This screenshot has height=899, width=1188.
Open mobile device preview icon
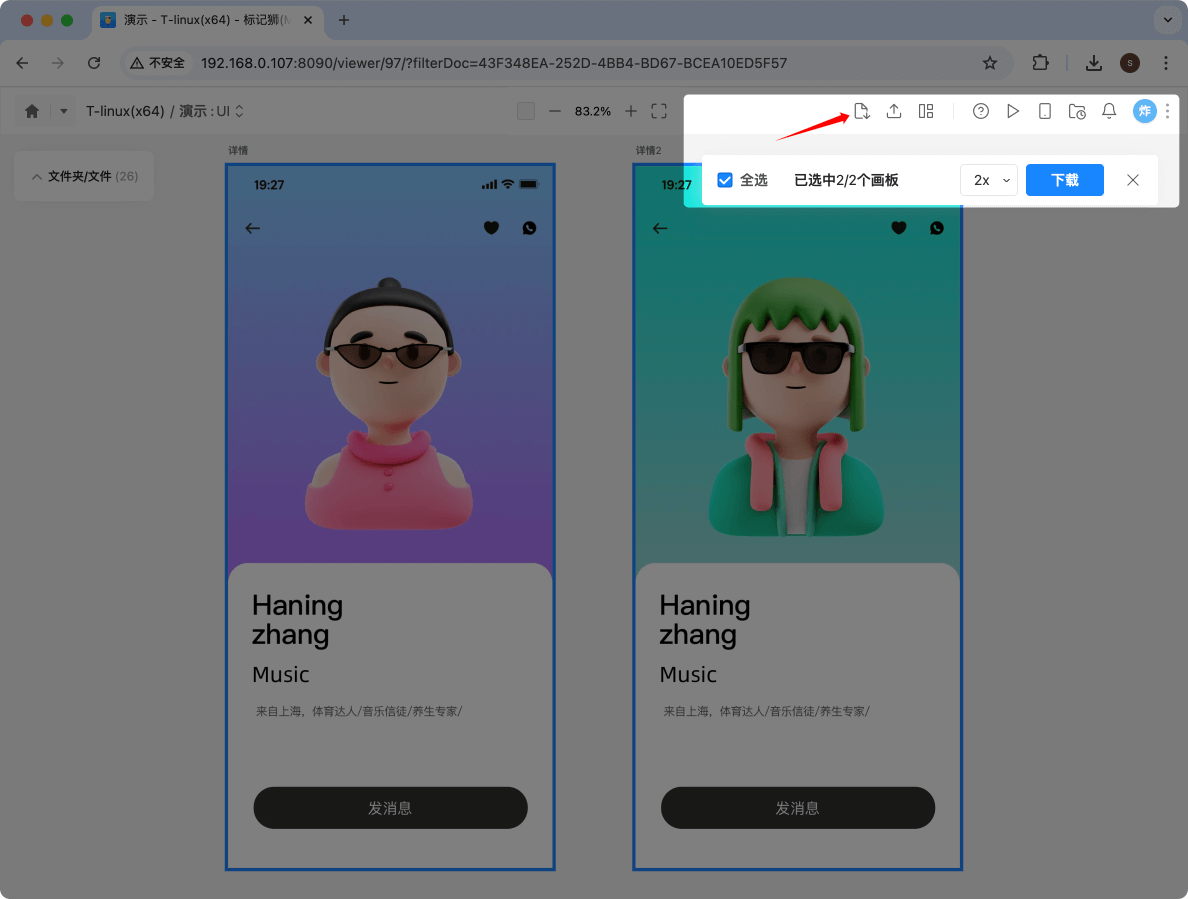point(1045,111)
